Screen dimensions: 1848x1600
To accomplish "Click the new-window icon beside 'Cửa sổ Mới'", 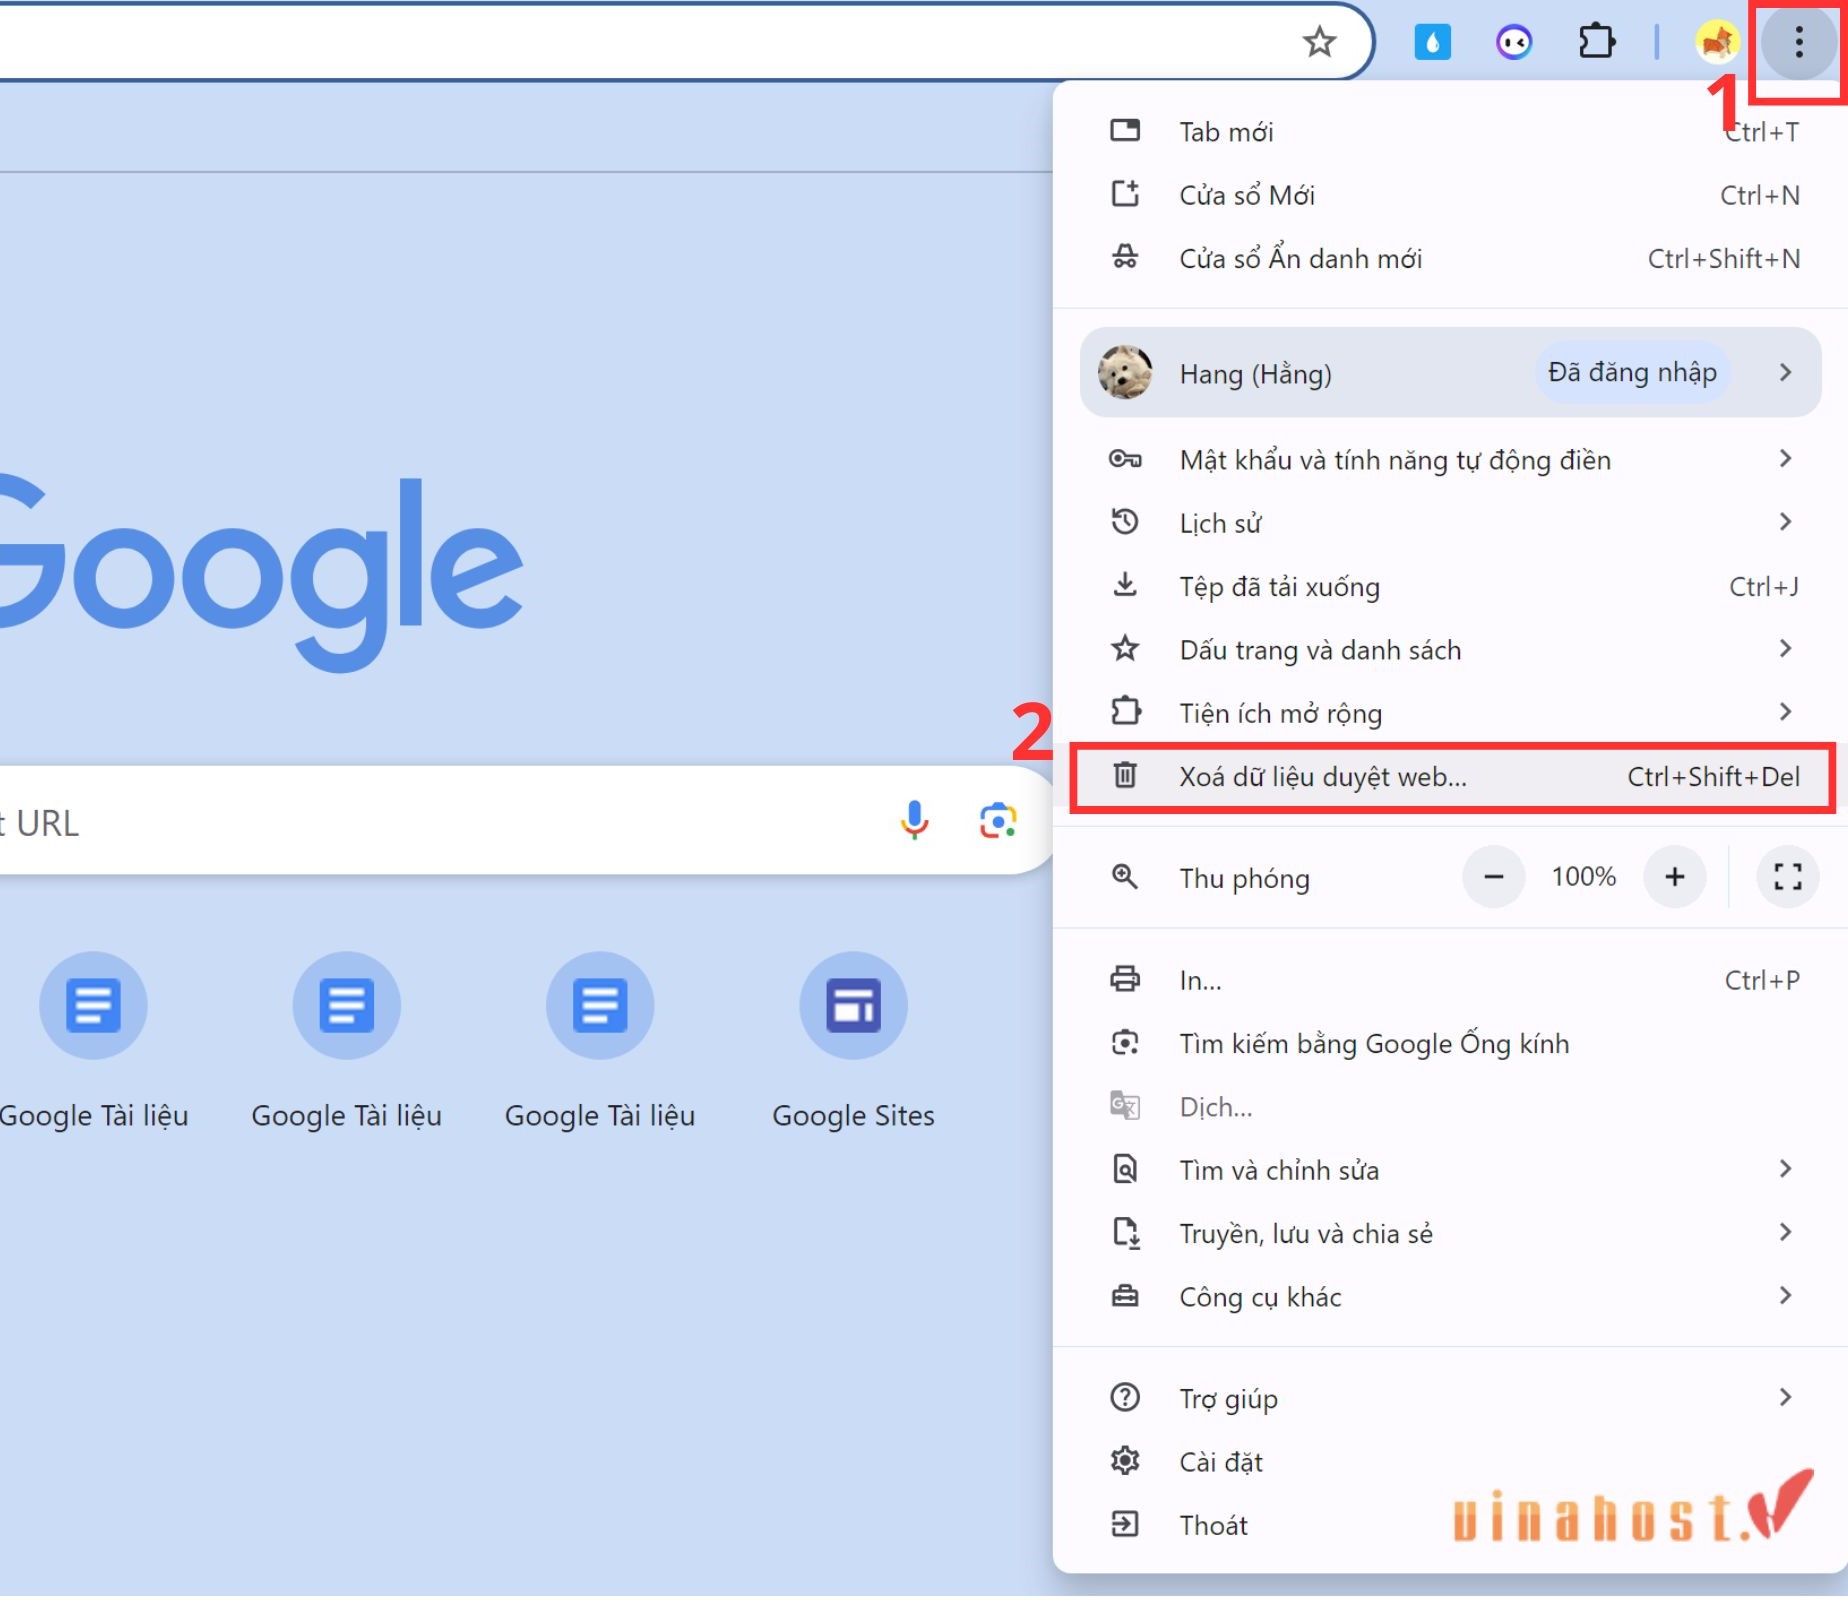I will point(1125,193).
